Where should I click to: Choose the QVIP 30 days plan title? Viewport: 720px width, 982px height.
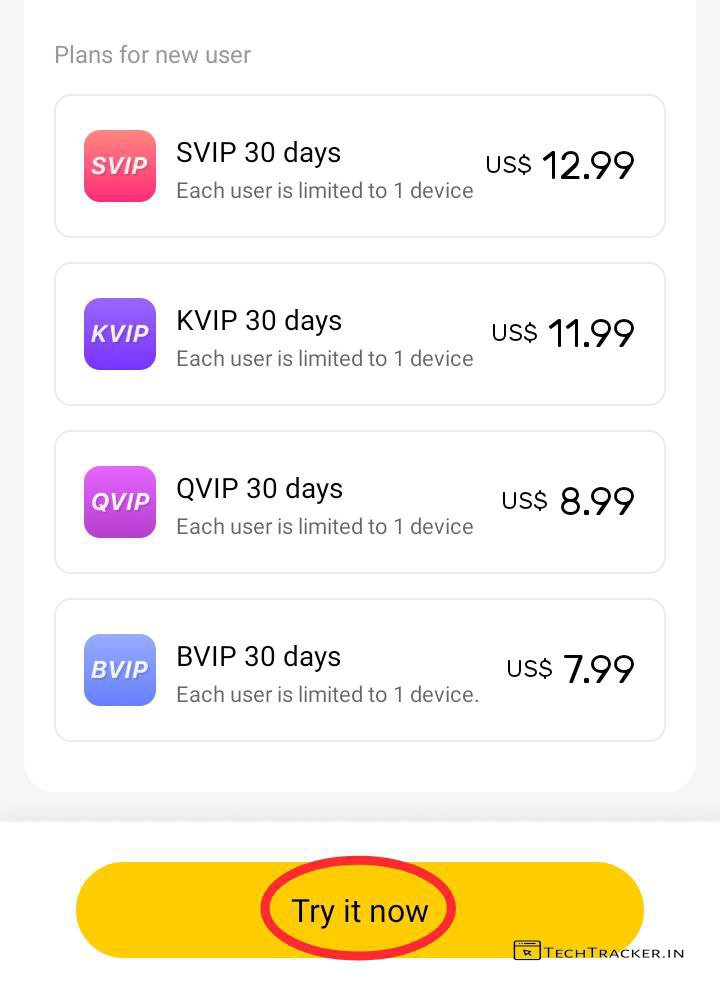pyautogui.click(x=259, y=489)
